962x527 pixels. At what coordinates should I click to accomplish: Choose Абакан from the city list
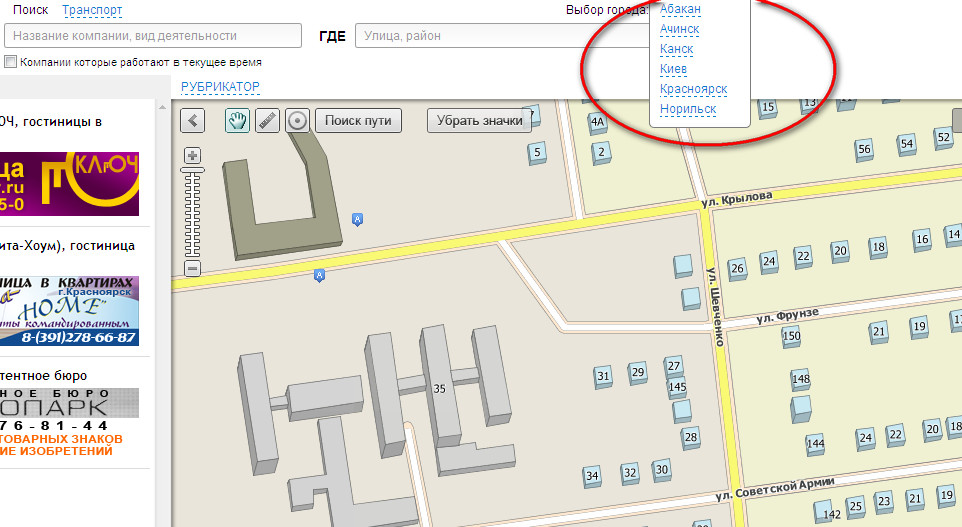(680, 9)
